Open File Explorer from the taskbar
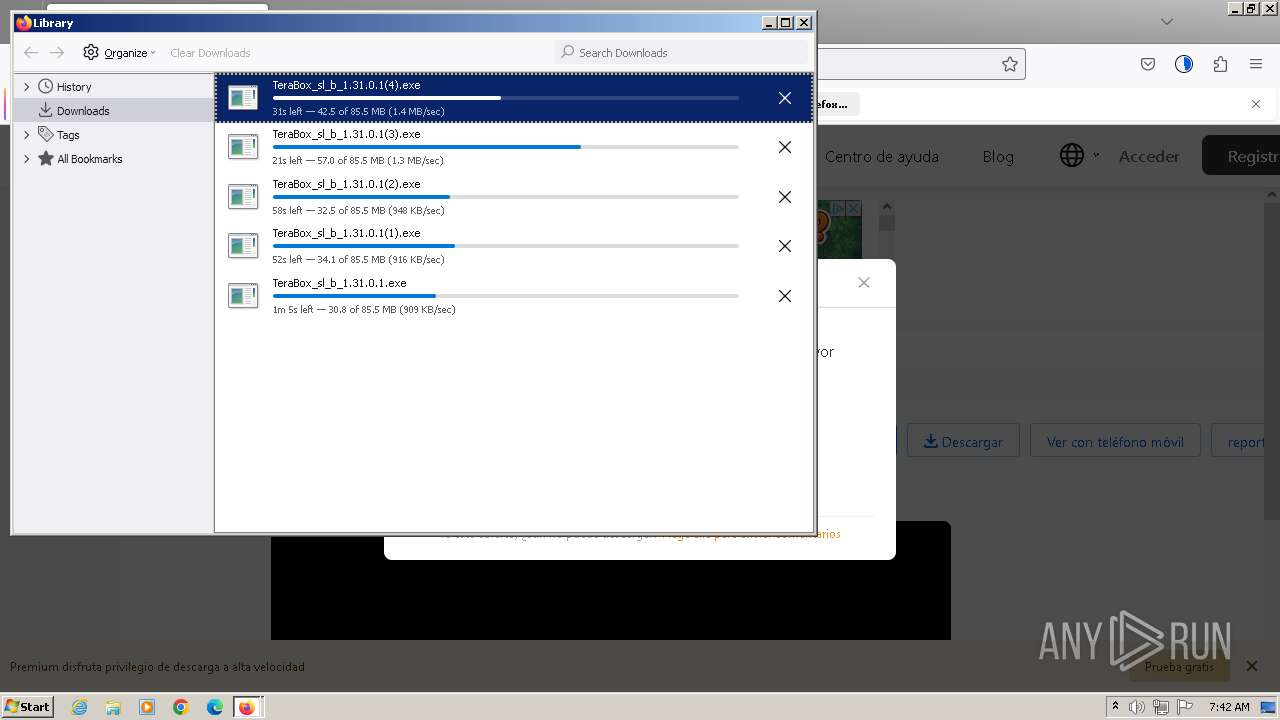This screenshot has width=1280, height=720. (113, 707)
